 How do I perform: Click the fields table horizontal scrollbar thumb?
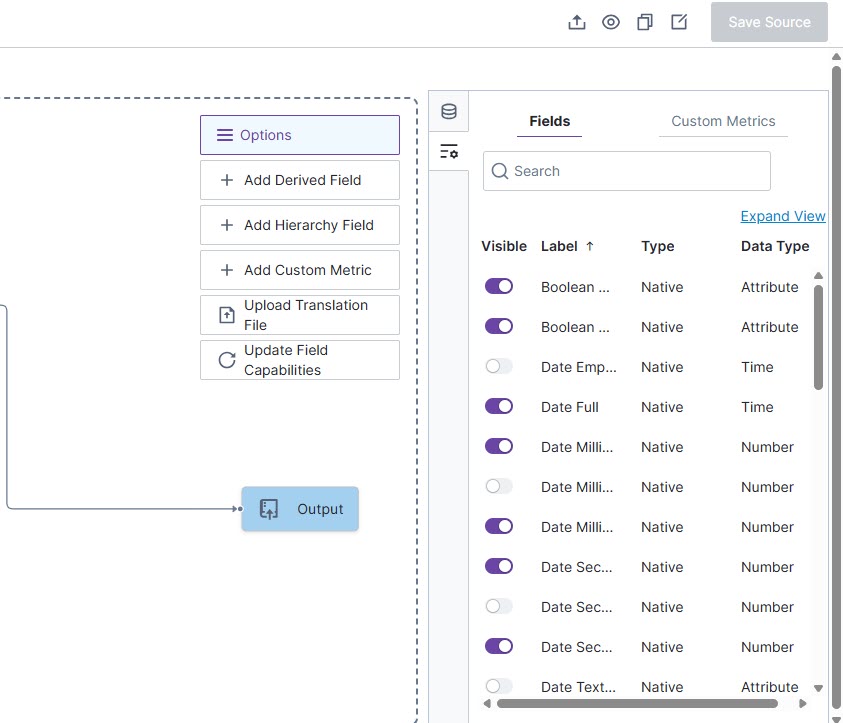pos(637,704)
